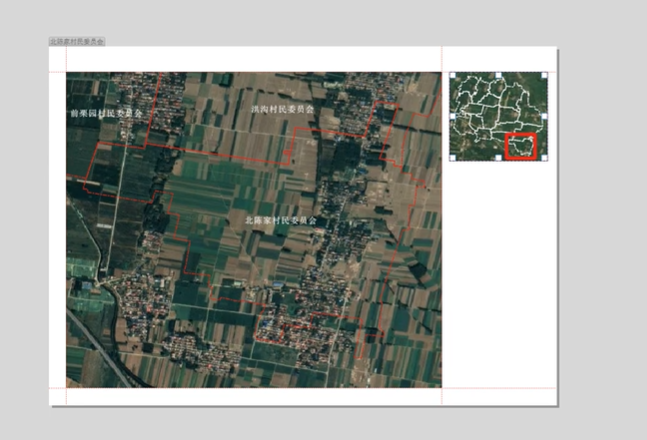Click the top-right handle of overview map
This screenshot has width=647, height=440.
pos(545,75)
